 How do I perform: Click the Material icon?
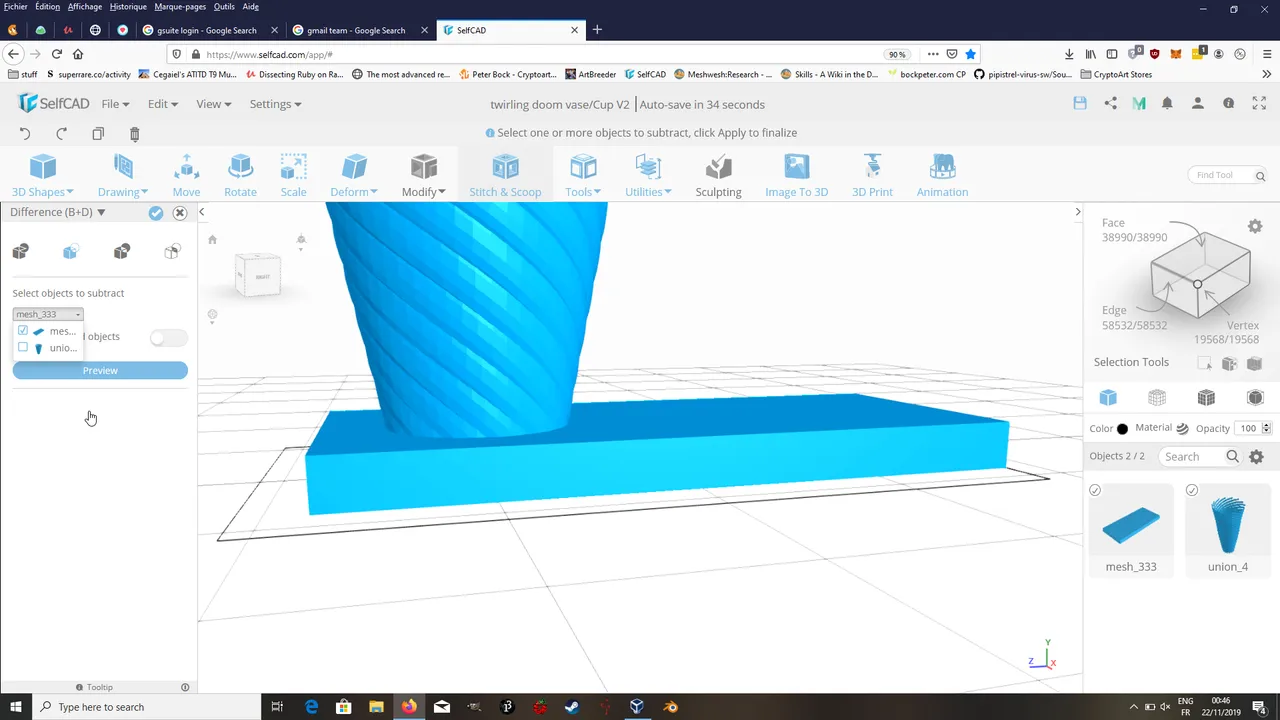point(1182,428)
